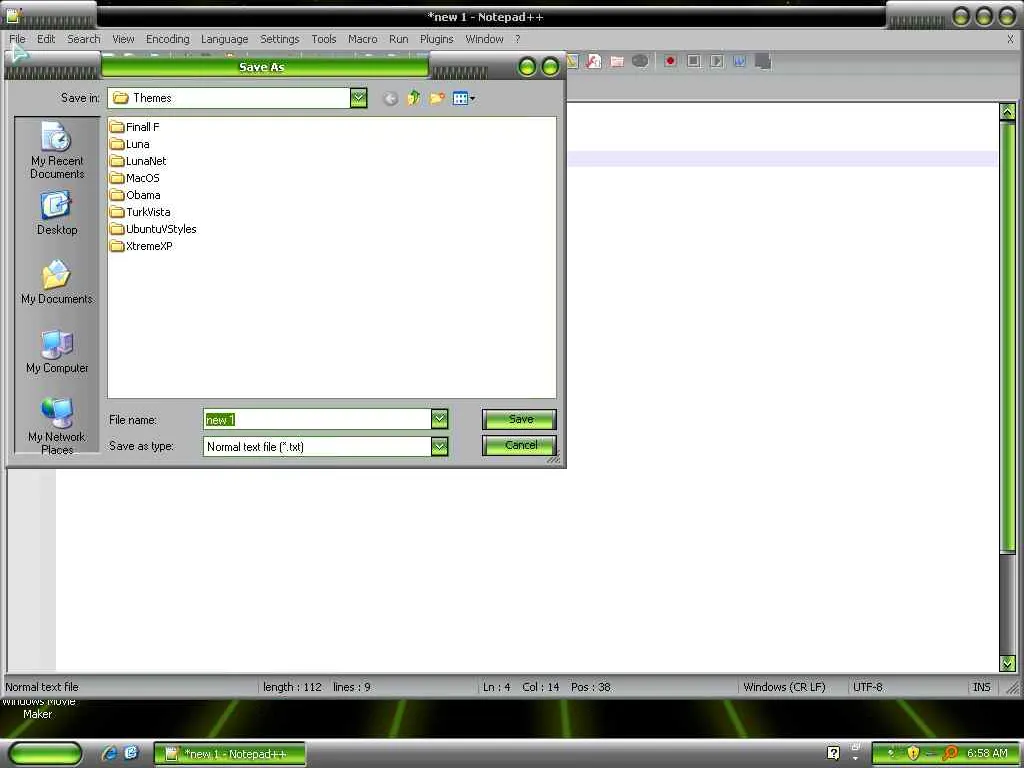Select the XtremeXP folder

pyautogui.click(x=141, y=246)
